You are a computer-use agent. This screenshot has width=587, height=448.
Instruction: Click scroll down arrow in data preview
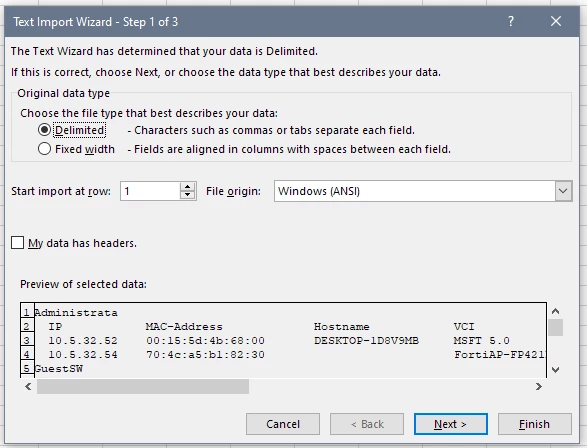[x=556, y=370]
